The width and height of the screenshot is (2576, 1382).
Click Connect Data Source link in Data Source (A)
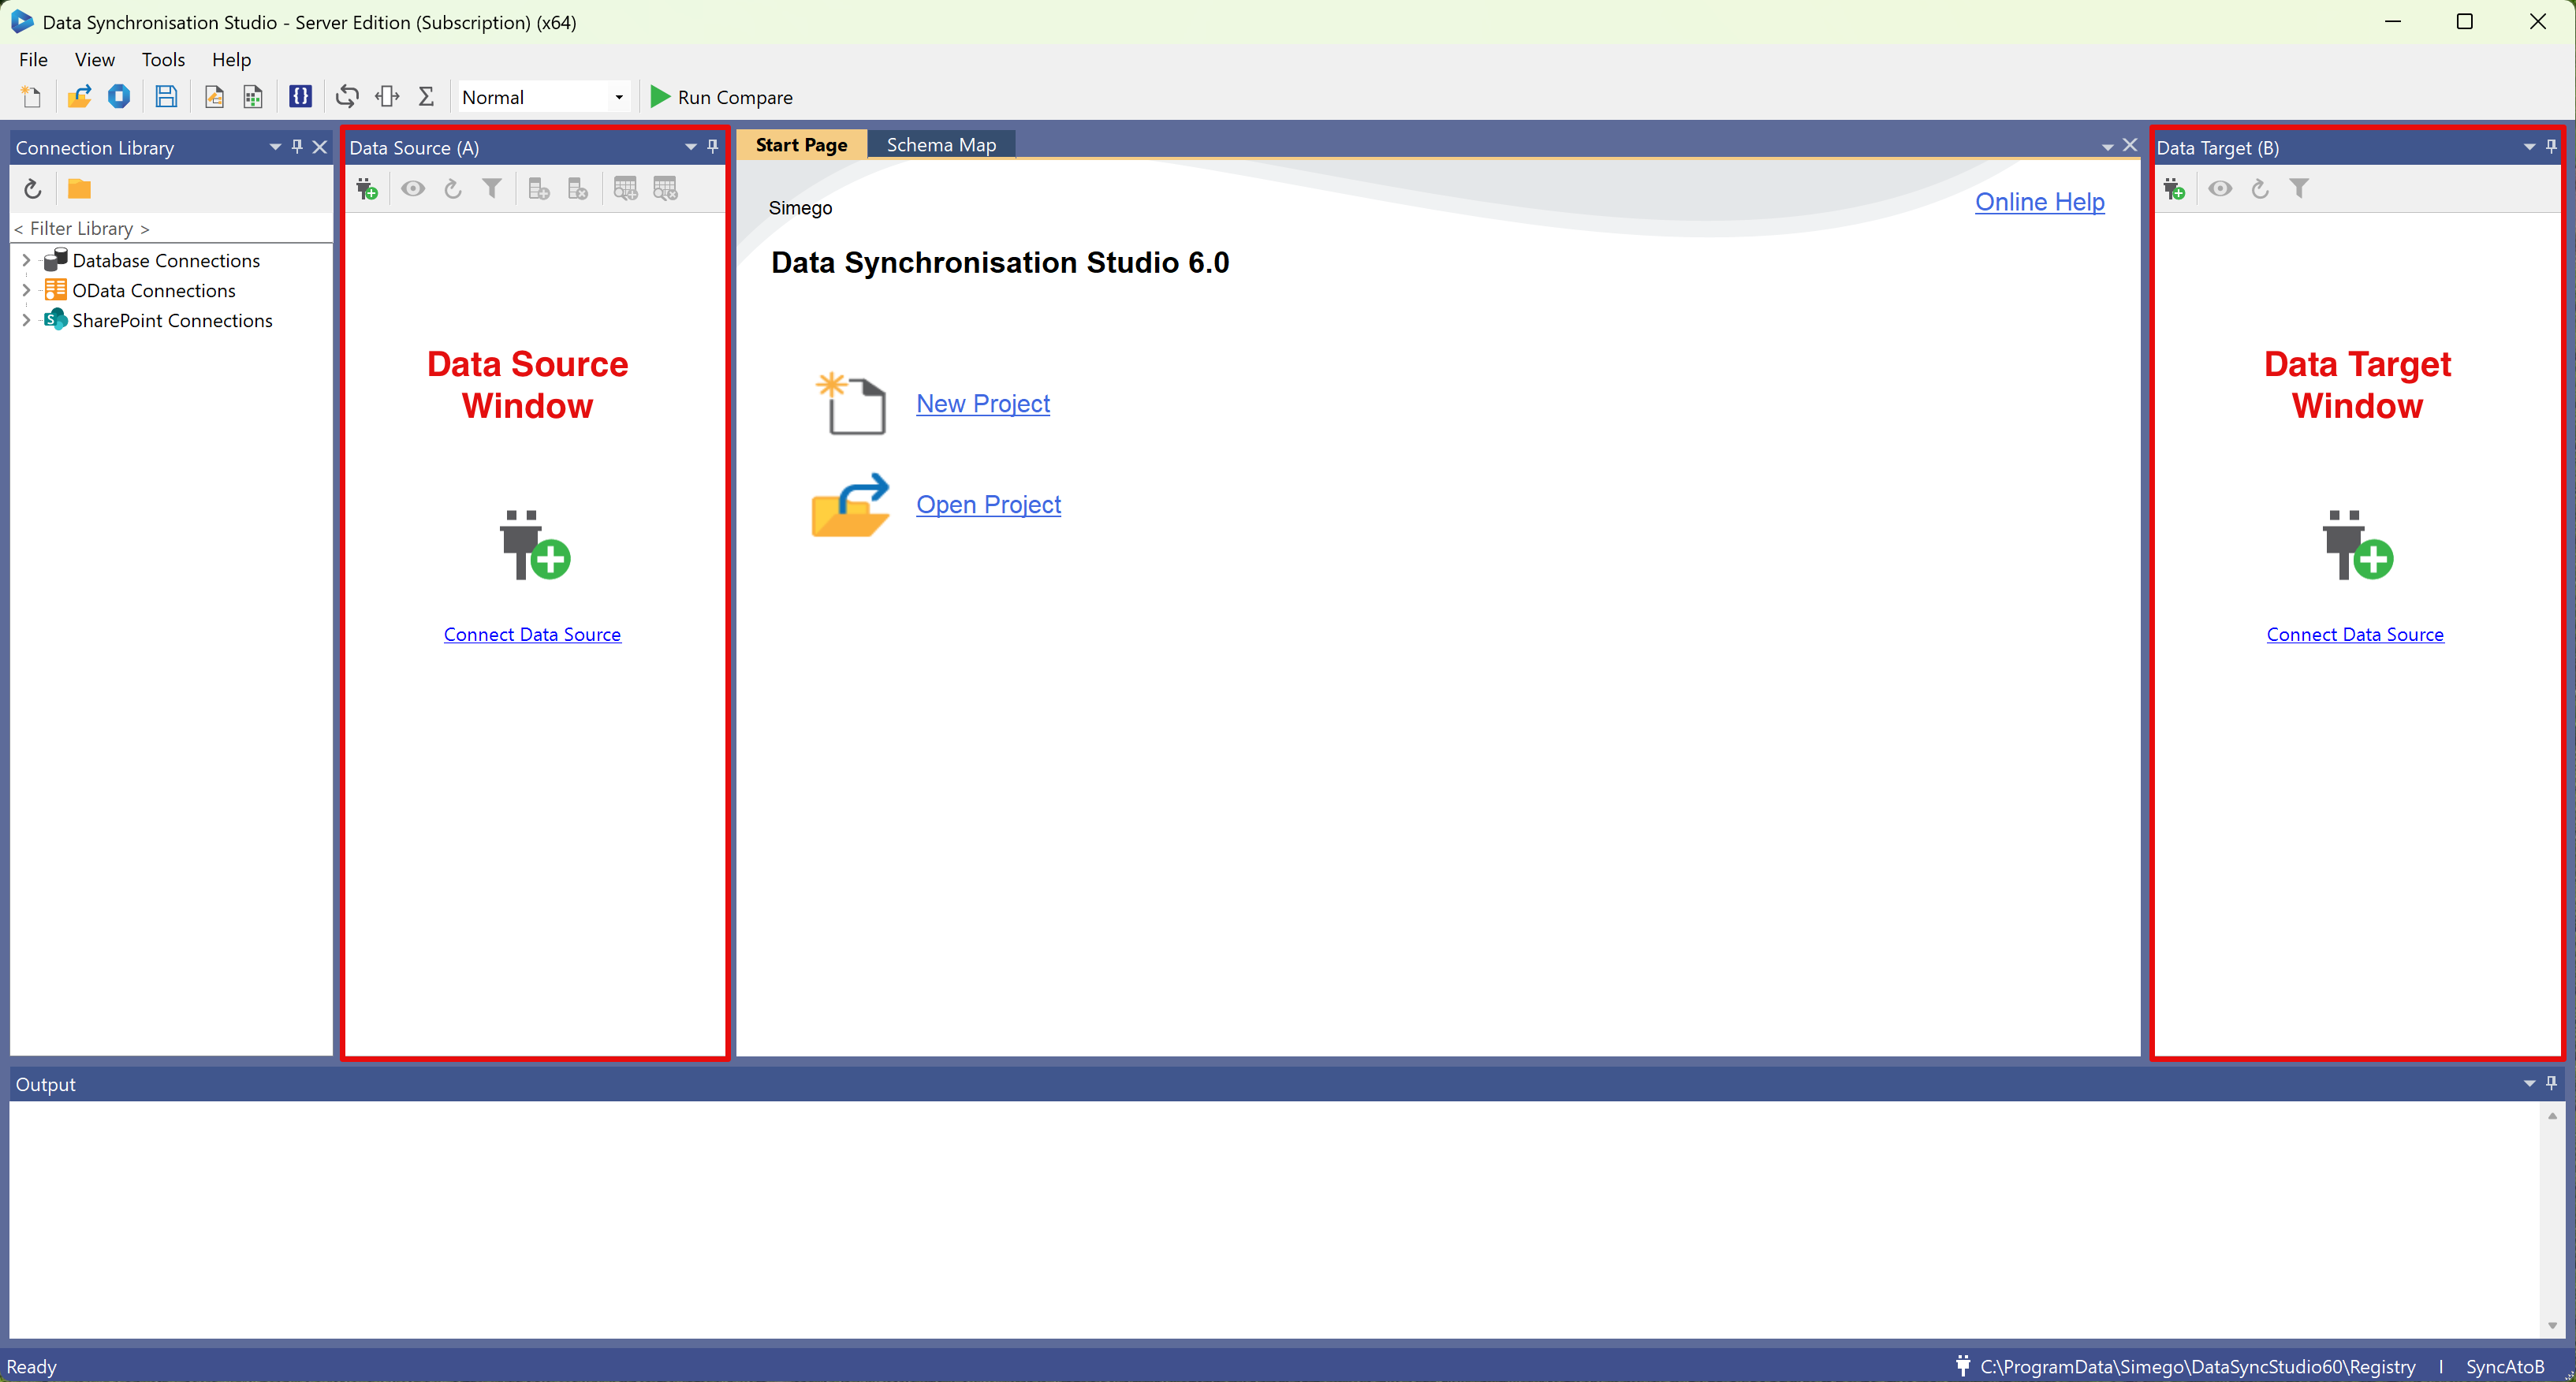coord(532,634)
